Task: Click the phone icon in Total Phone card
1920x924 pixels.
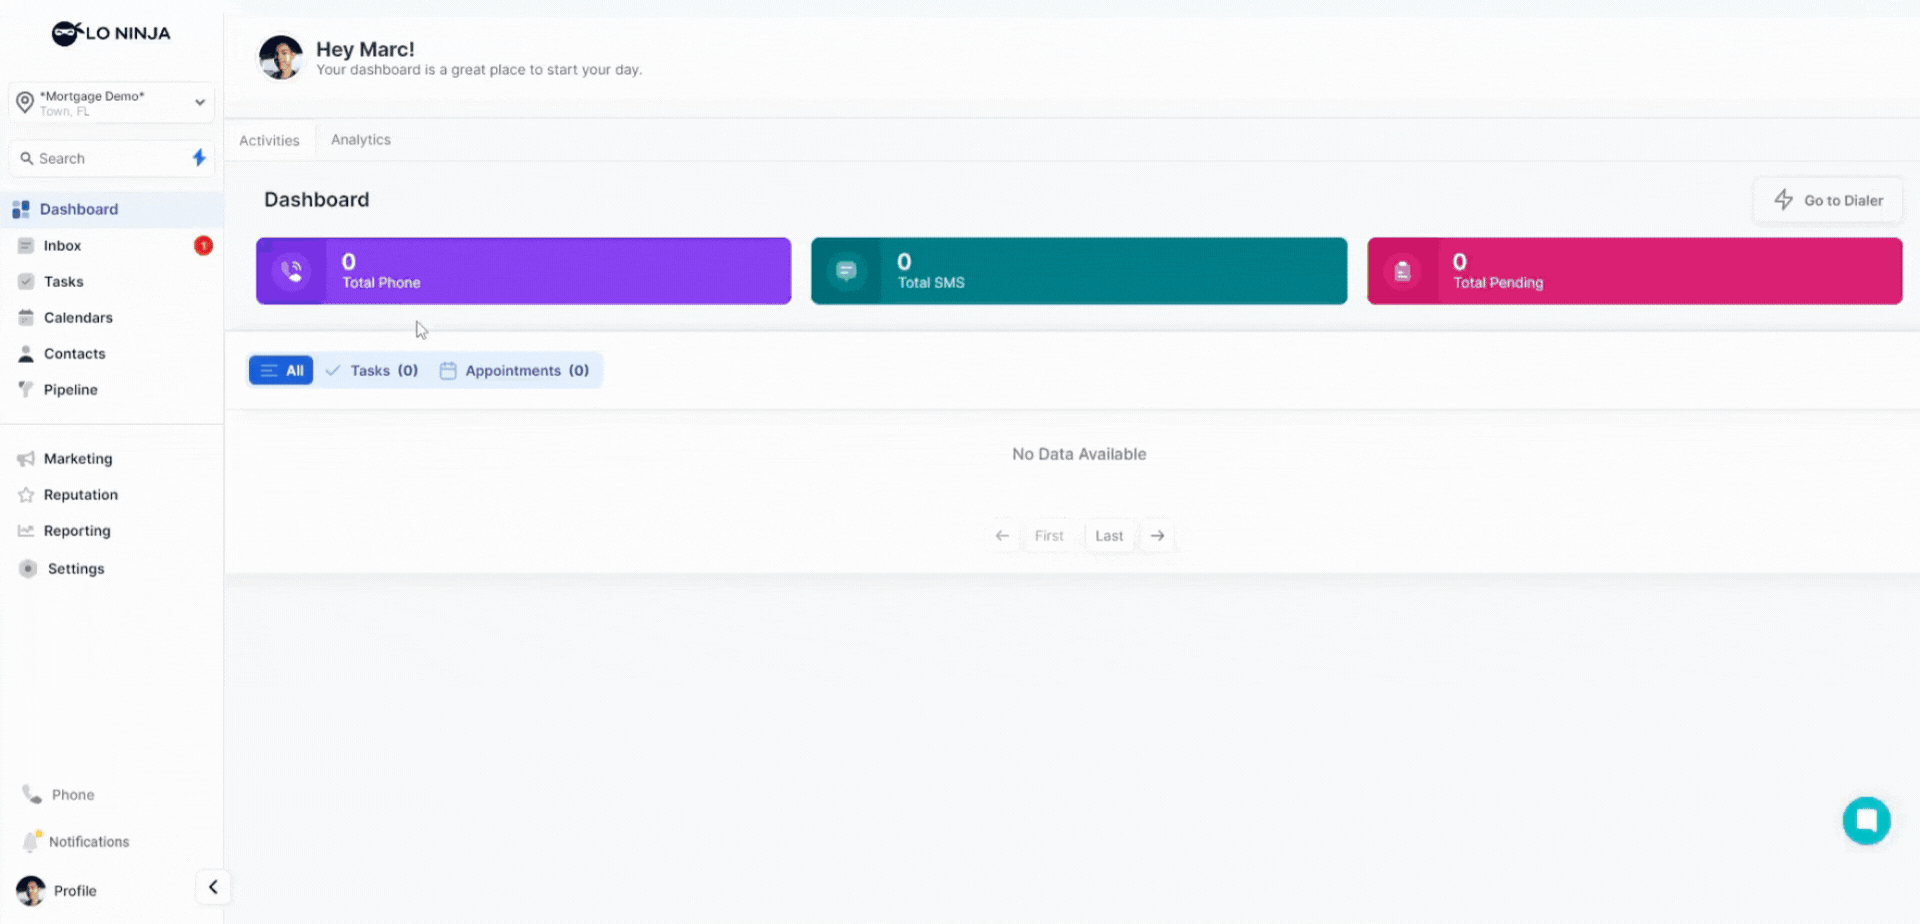Action: click(292, 271)
